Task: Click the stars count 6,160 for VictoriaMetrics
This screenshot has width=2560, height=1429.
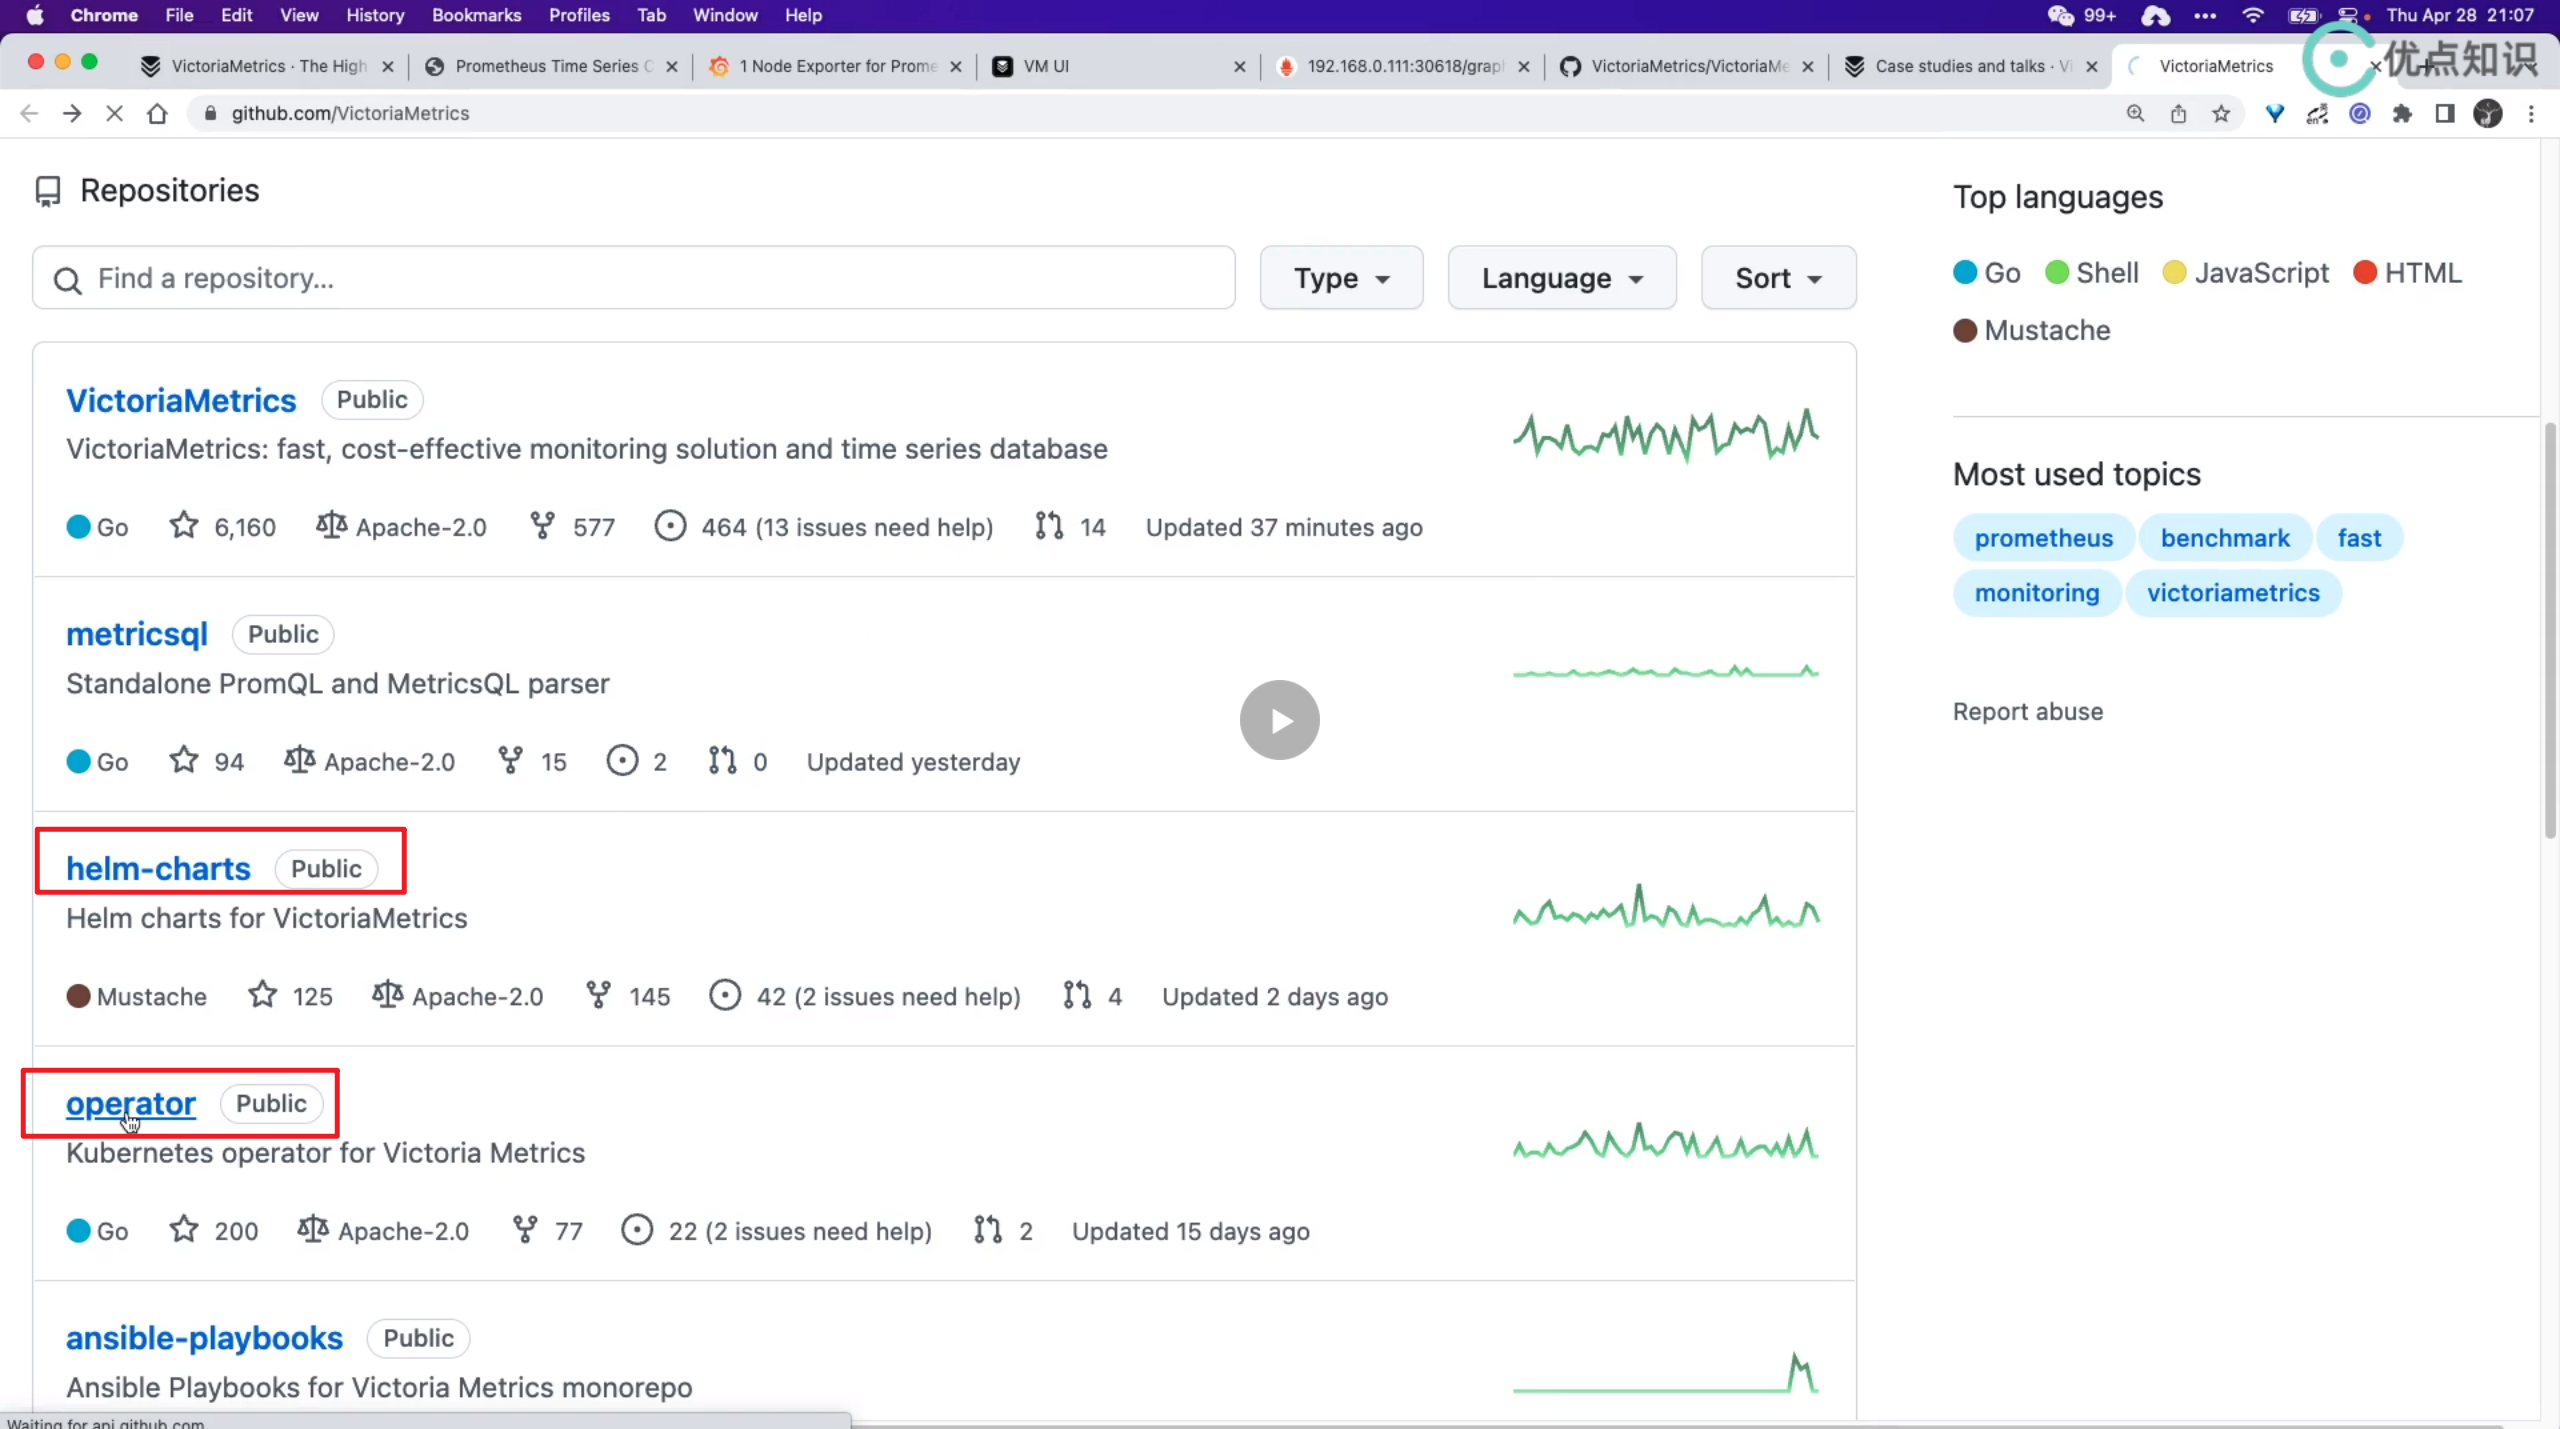Action: [x=222, y=527]
